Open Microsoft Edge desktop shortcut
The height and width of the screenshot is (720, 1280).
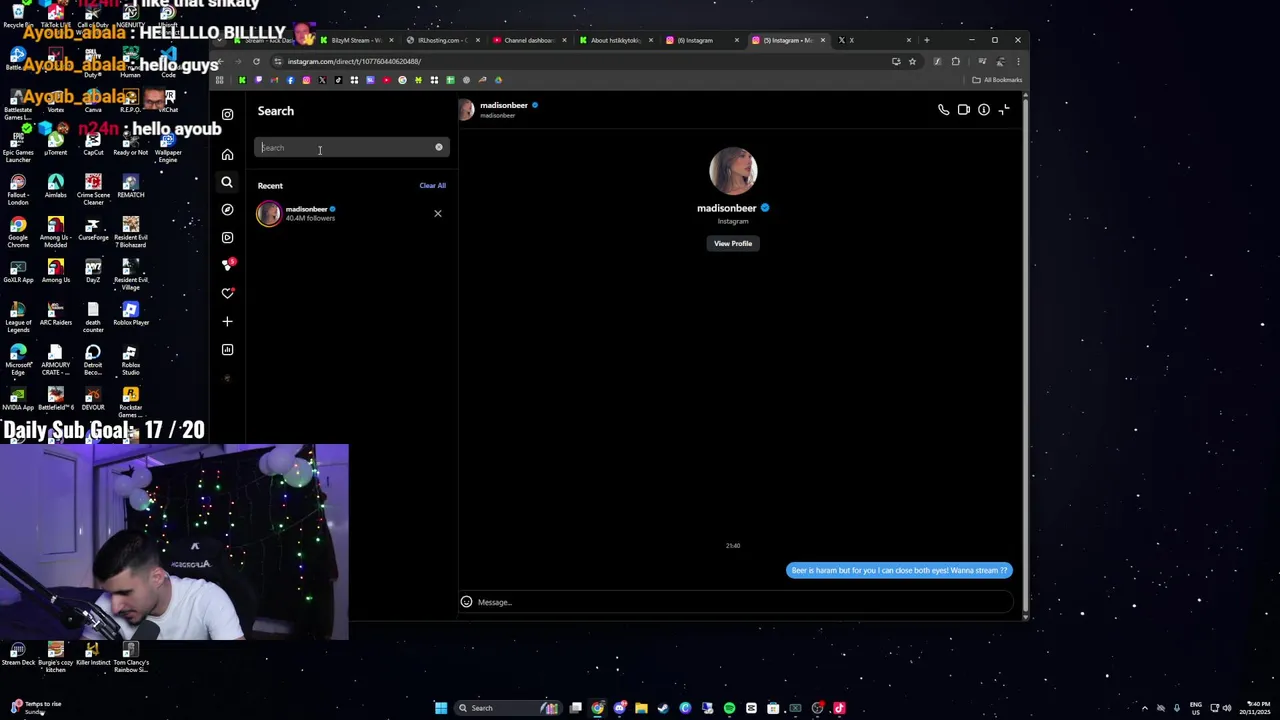coord(18,360)
